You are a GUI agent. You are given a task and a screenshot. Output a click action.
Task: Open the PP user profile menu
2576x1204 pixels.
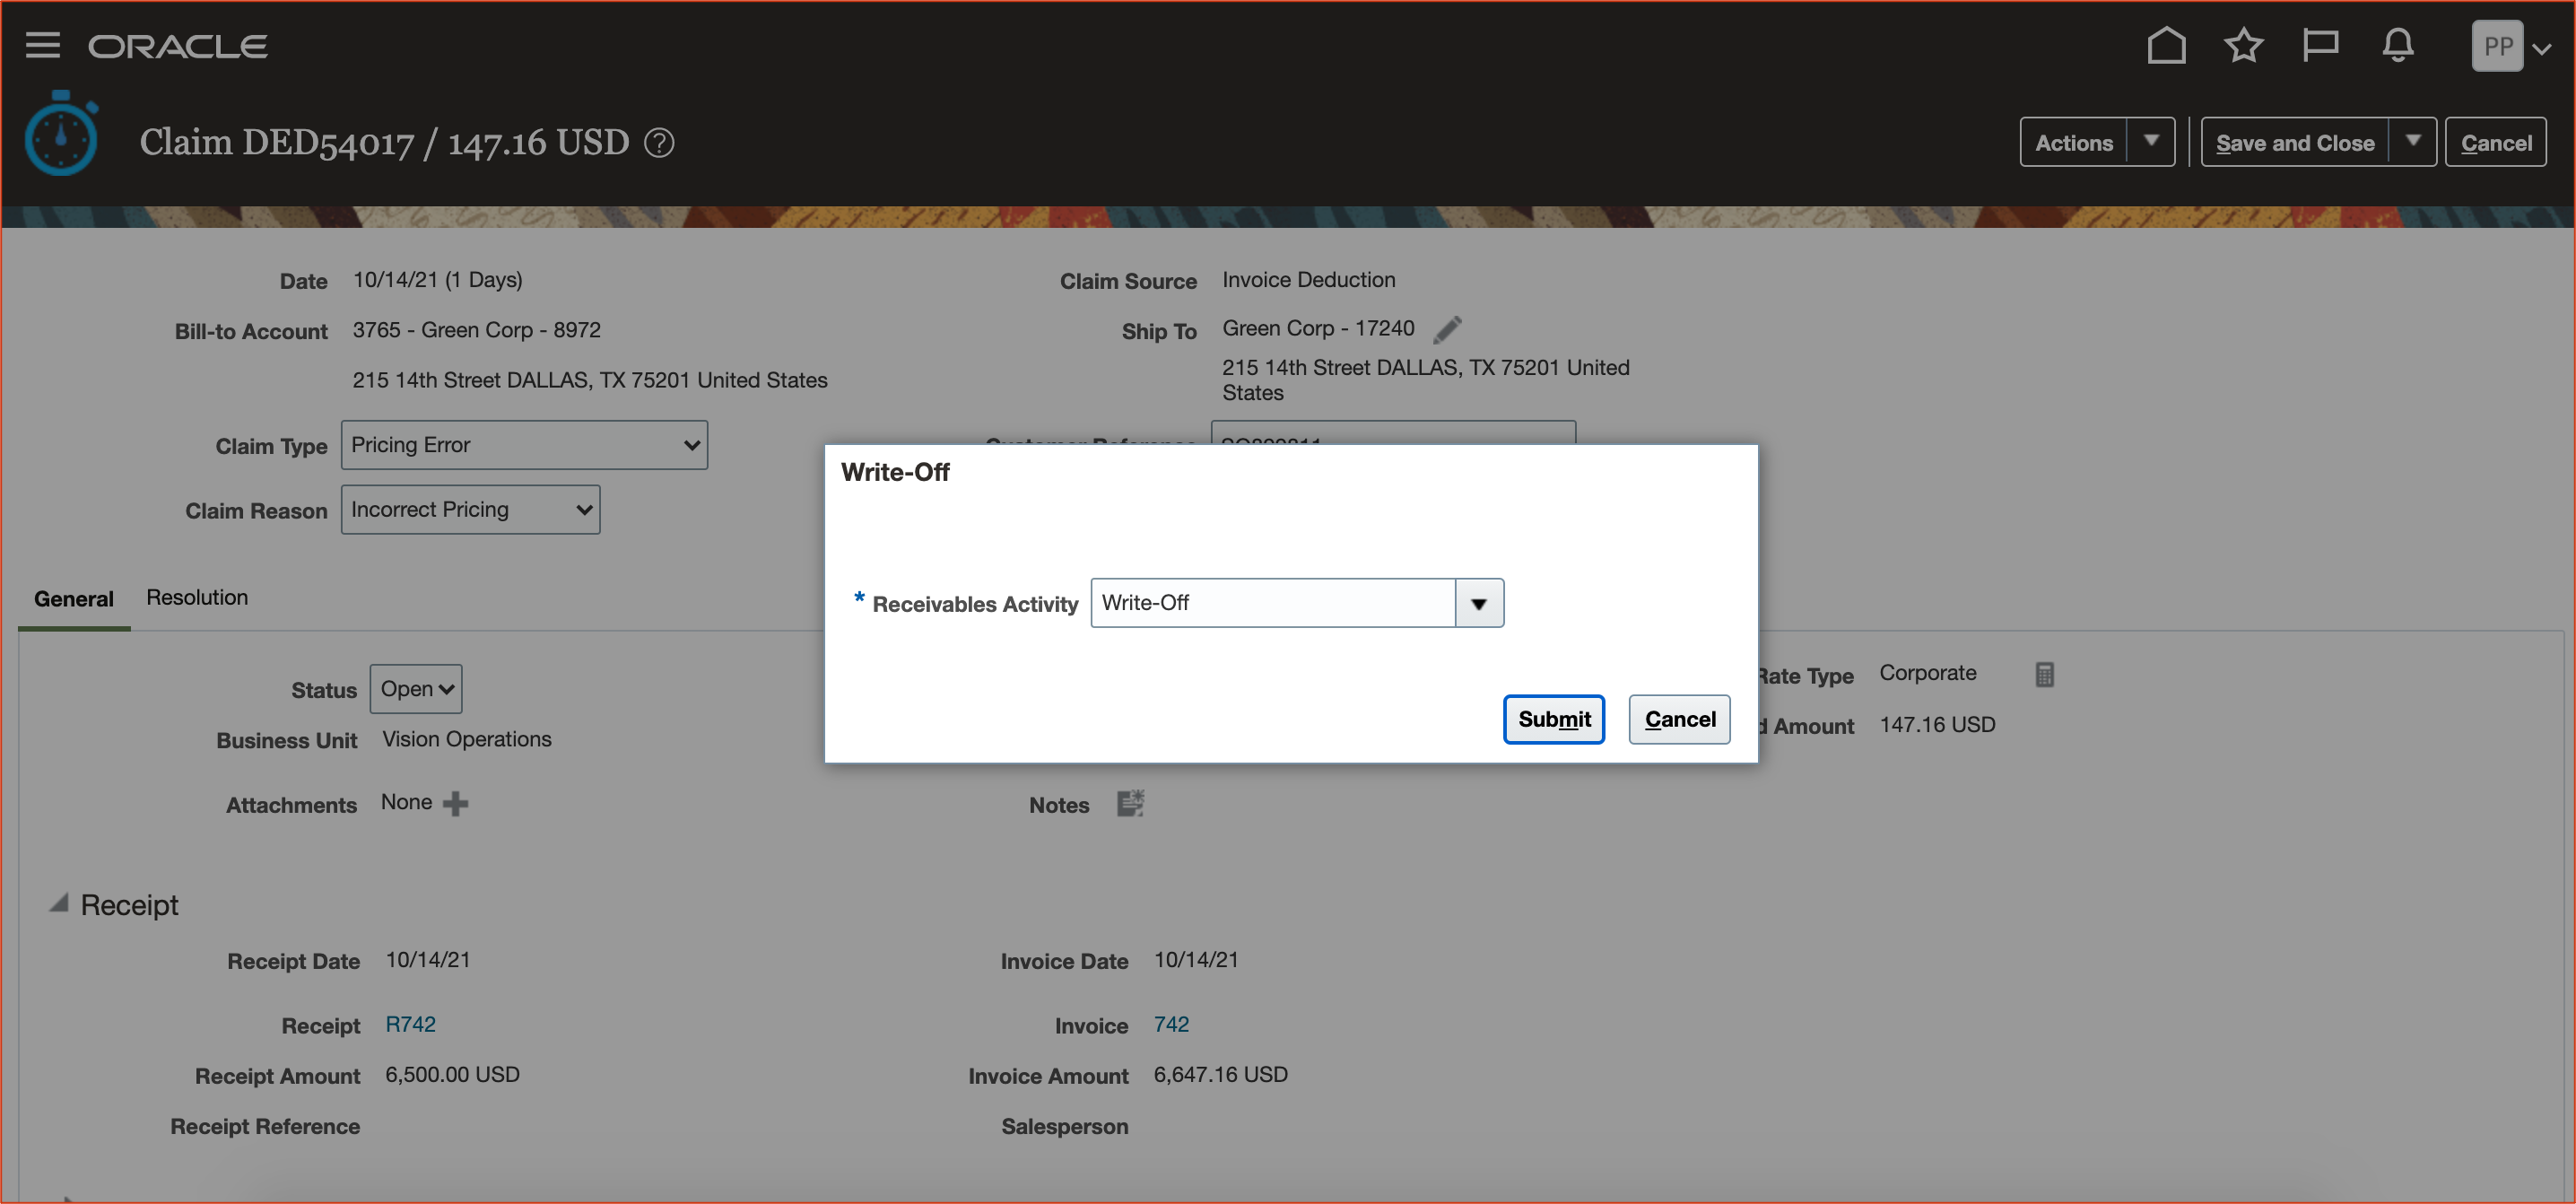(x=2510, y=47)
